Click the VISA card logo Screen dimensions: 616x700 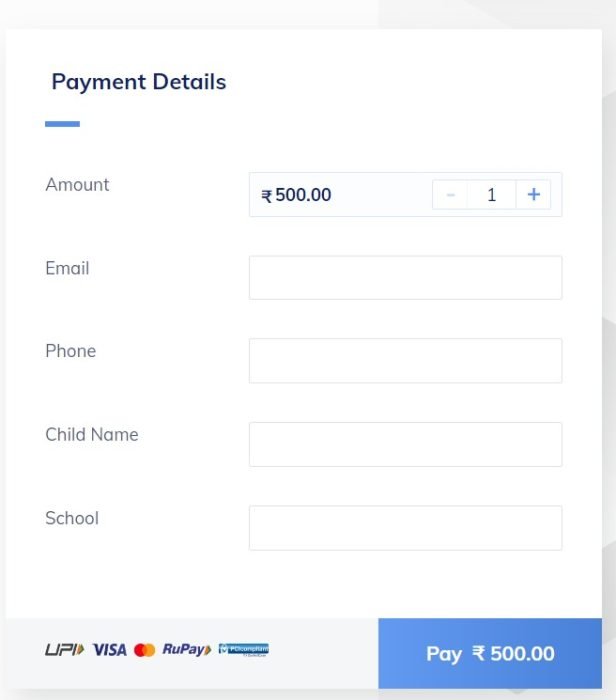[110, 650]
